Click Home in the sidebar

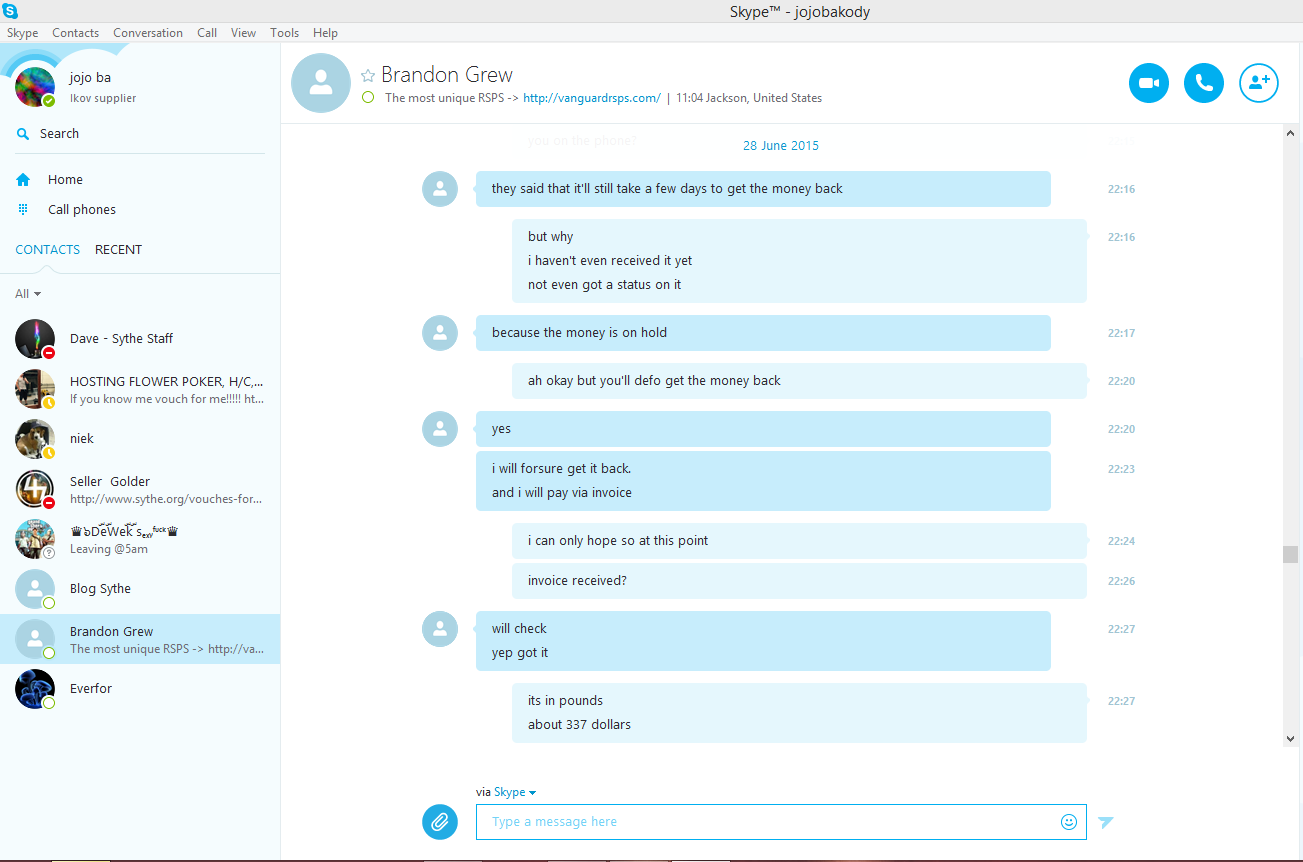tap(65, 180)
